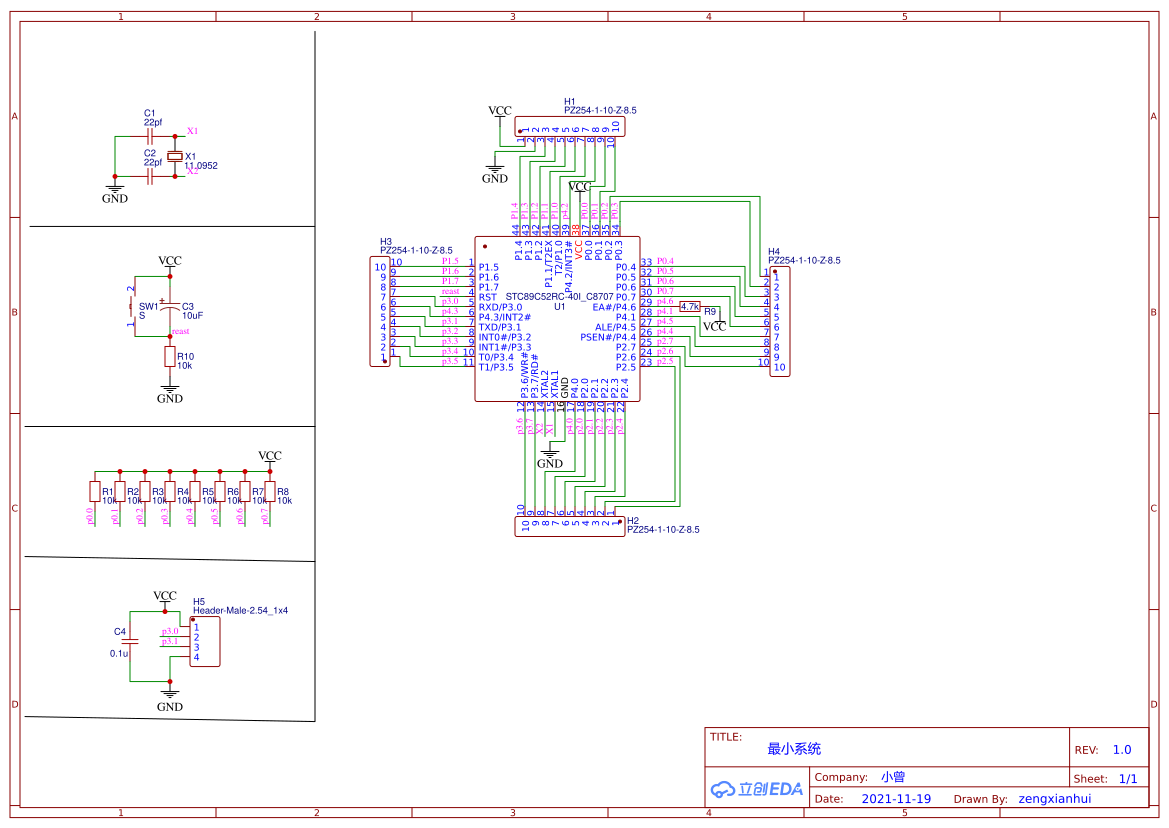The height and width of the screenshot is (828, 1169).
Task: Select capacitor C1 22pf symbol
Action: click(150, 136)
